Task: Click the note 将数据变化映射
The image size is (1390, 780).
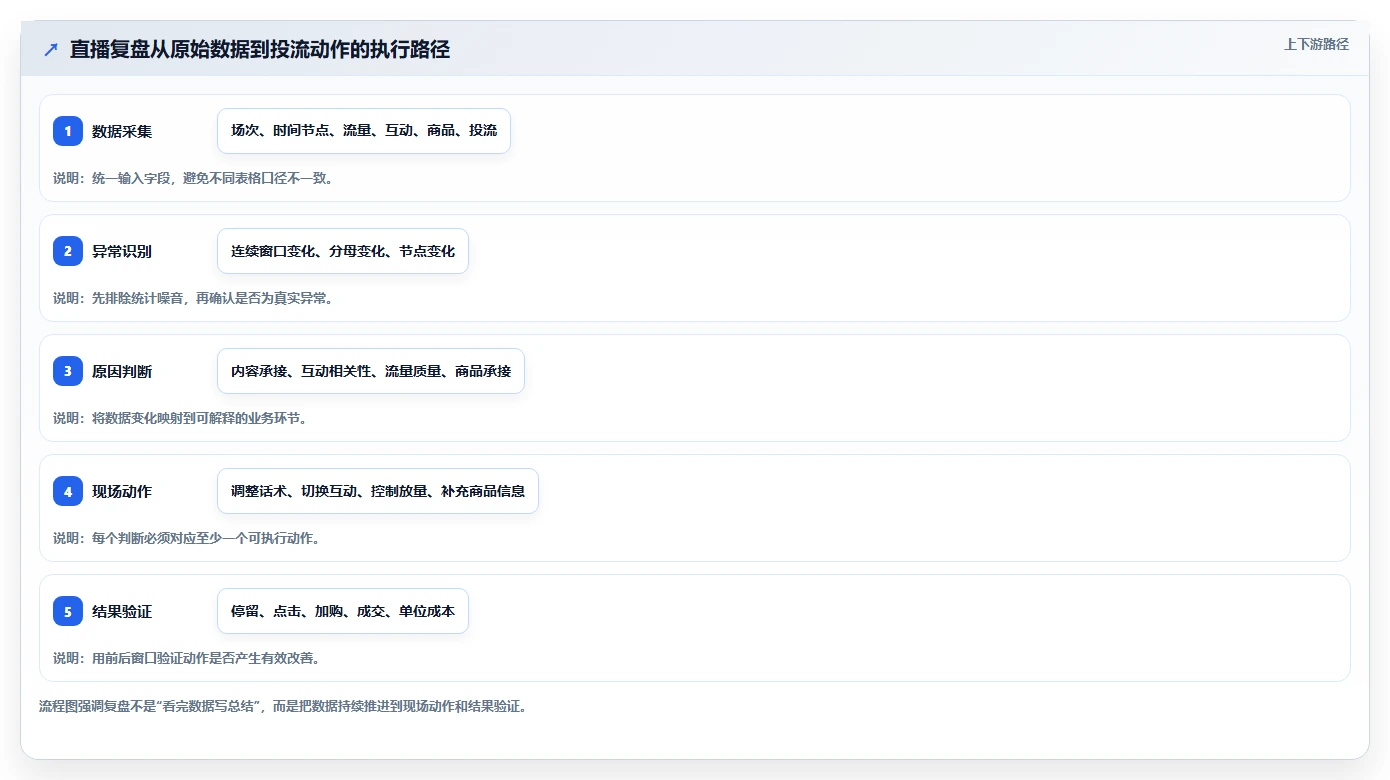Action: pos(180,418)
